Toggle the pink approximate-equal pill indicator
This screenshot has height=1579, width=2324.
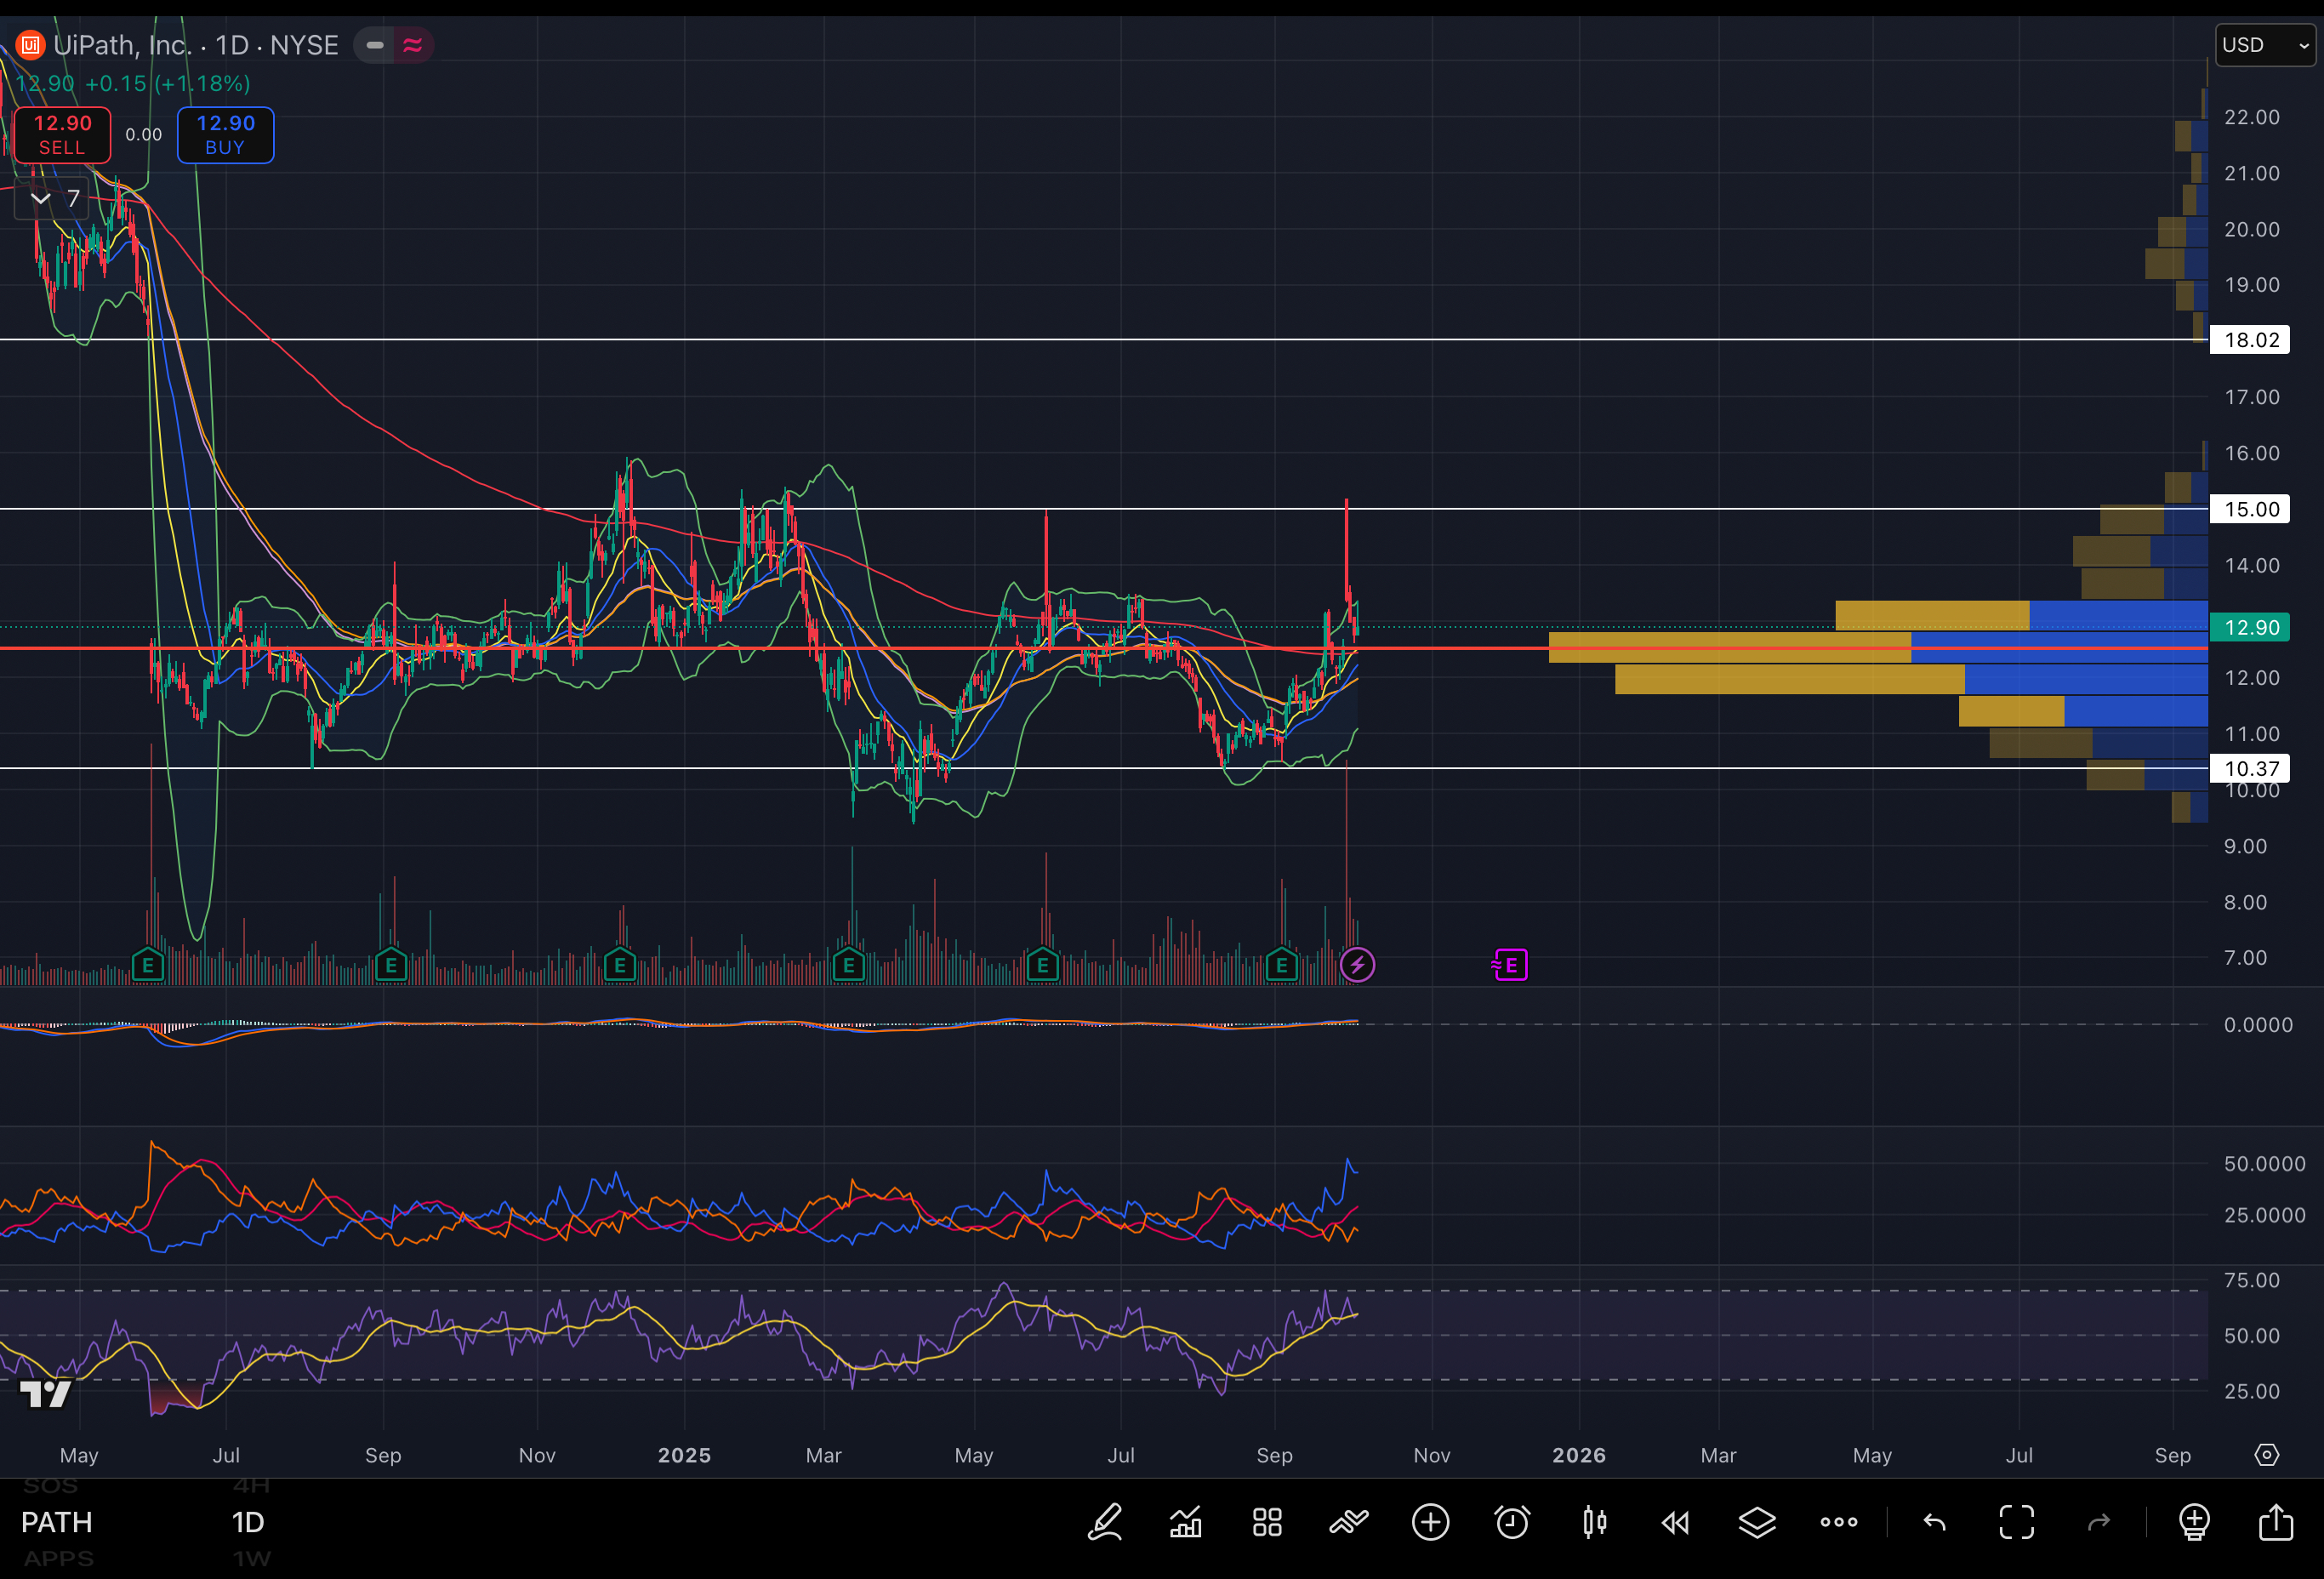click(x=413, y=45)
